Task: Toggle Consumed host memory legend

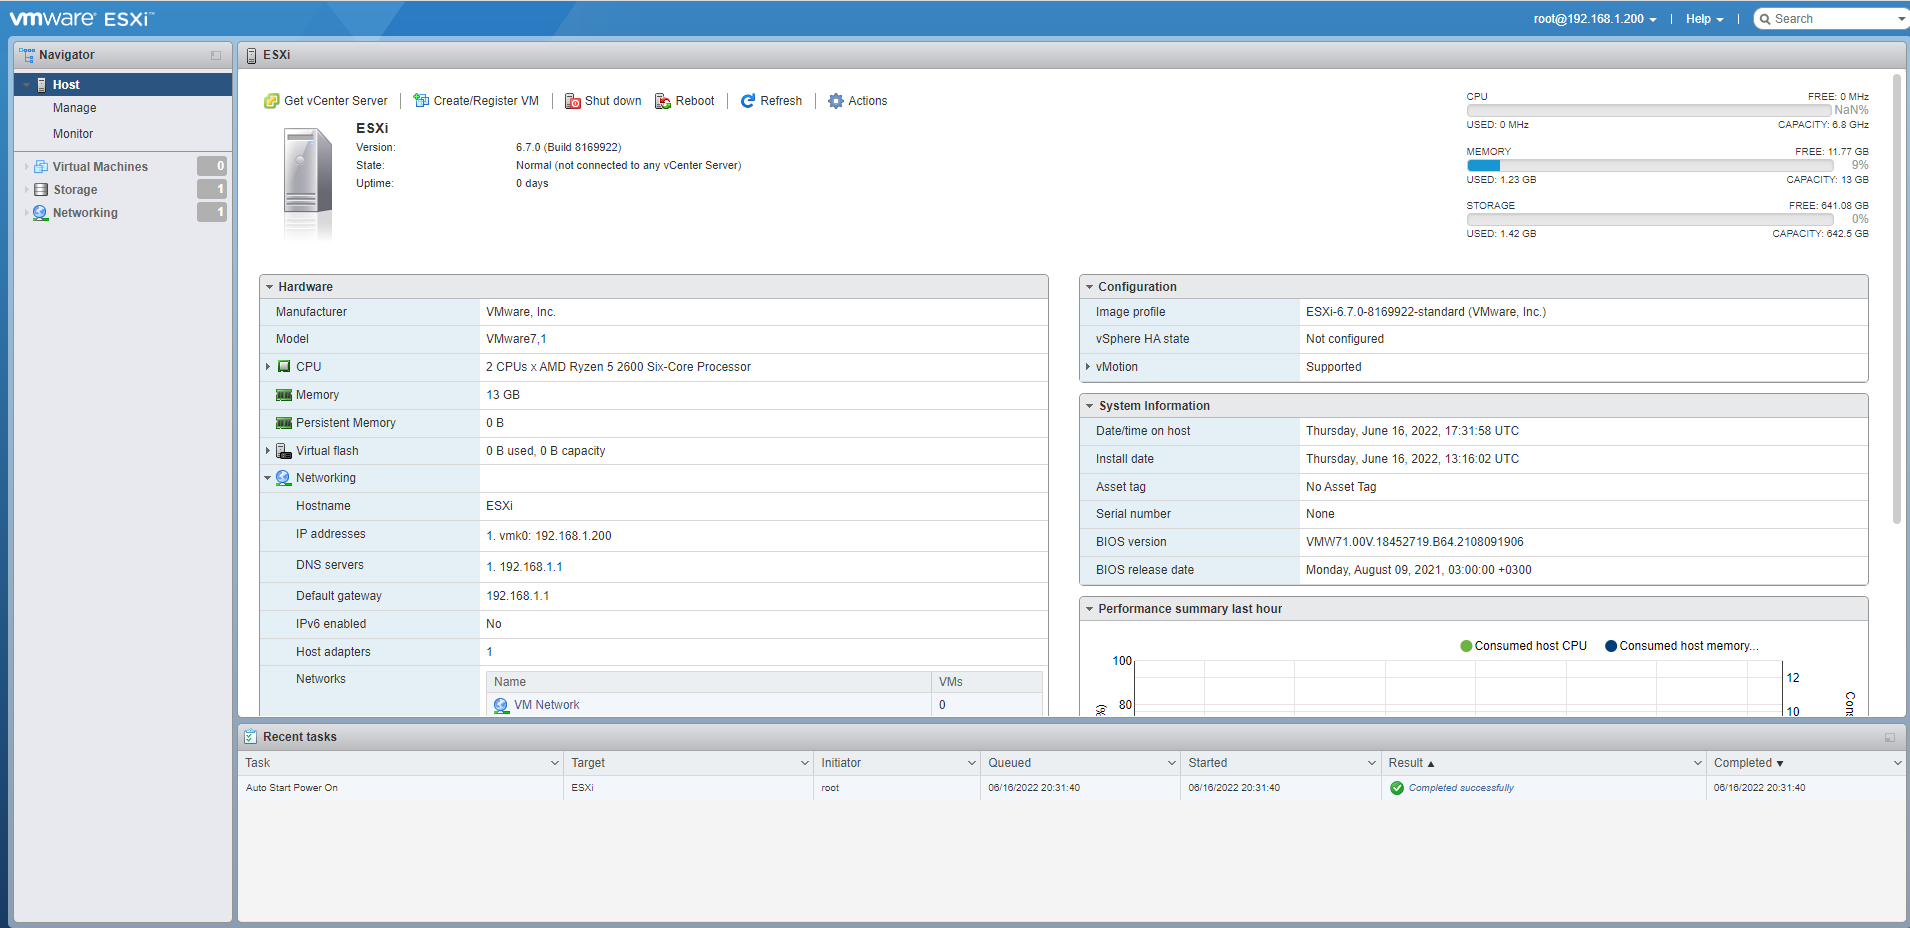Action: click(x=1681, y=646)
